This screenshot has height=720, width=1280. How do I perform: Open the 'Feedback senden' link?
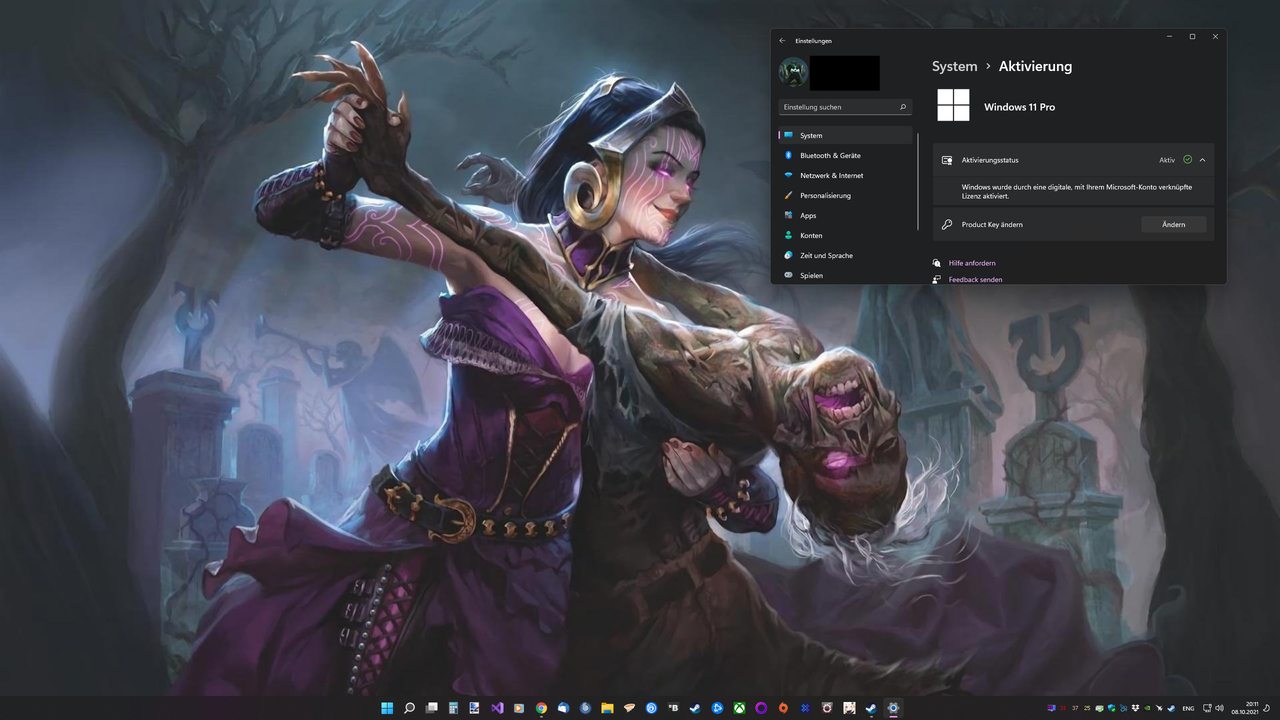point(975,280)
